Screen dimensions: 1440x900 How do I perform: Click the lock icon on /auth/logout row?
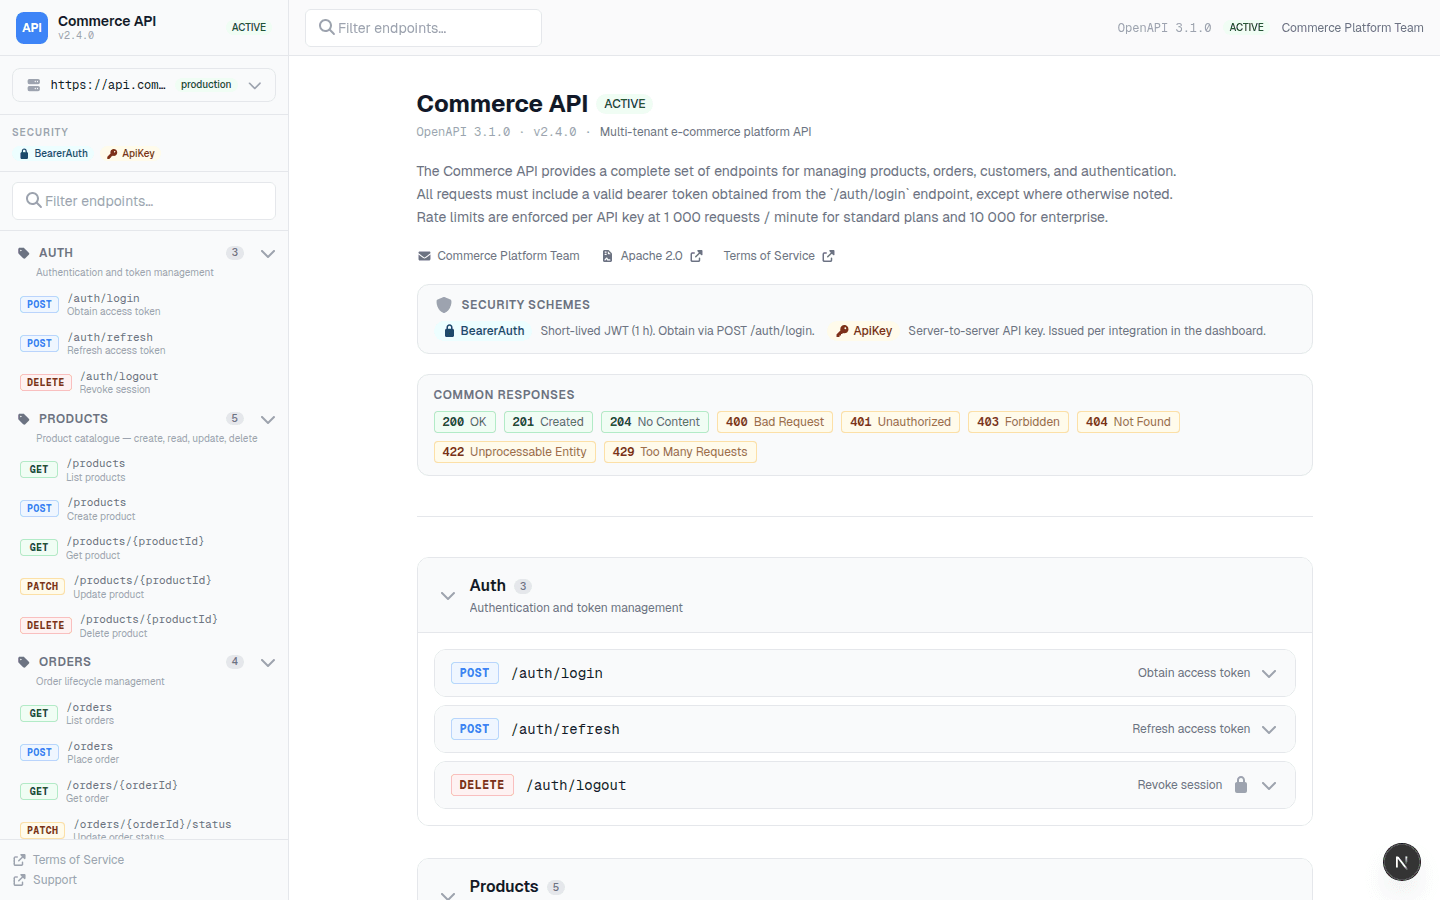(1241, 785)
